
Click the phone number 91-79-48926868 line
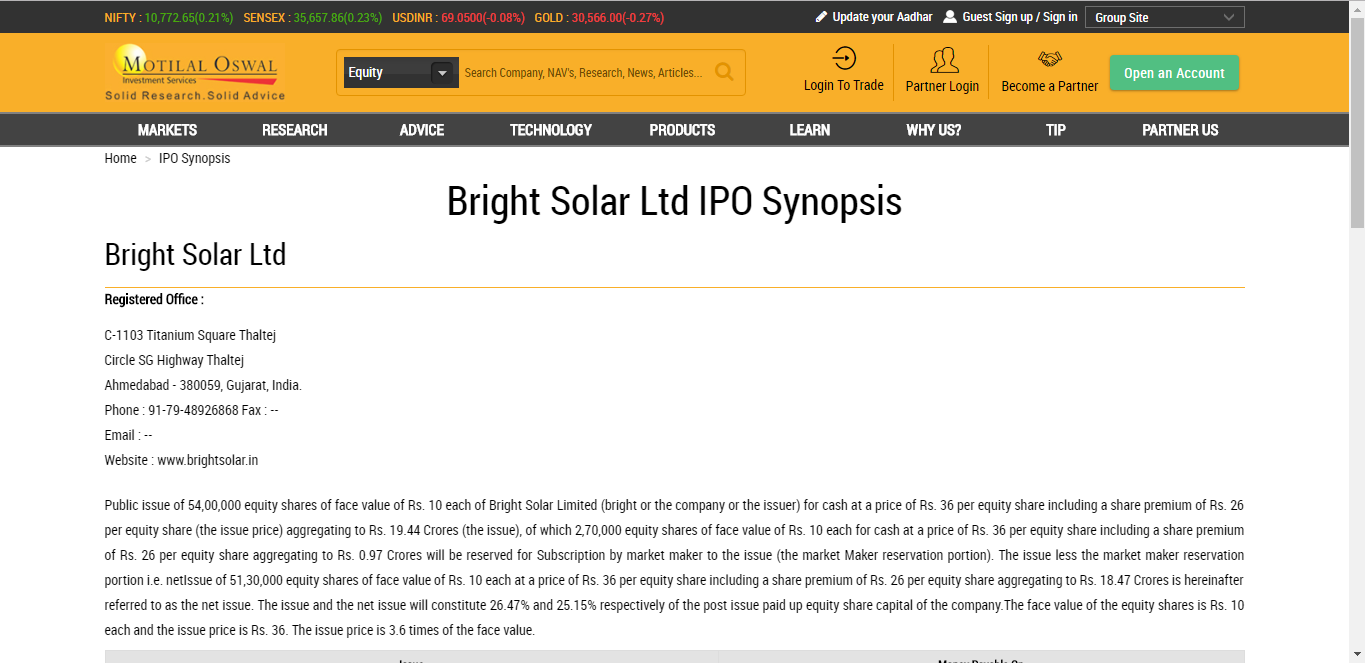tap(191, 410)
